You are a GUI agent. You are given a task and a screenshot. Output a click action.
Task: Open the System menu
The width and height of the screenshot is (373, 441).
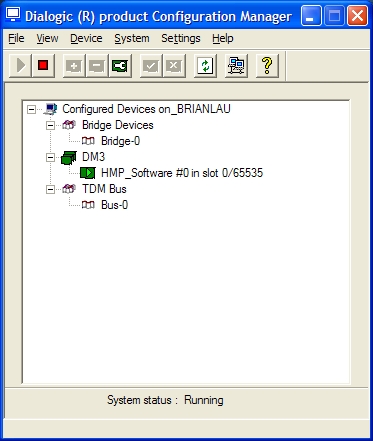[132, 38]
